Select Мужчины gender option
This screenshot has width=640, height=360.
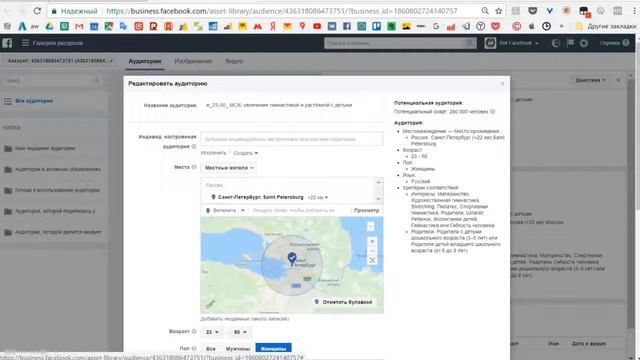pyautogui.click(x=238, y=349)
